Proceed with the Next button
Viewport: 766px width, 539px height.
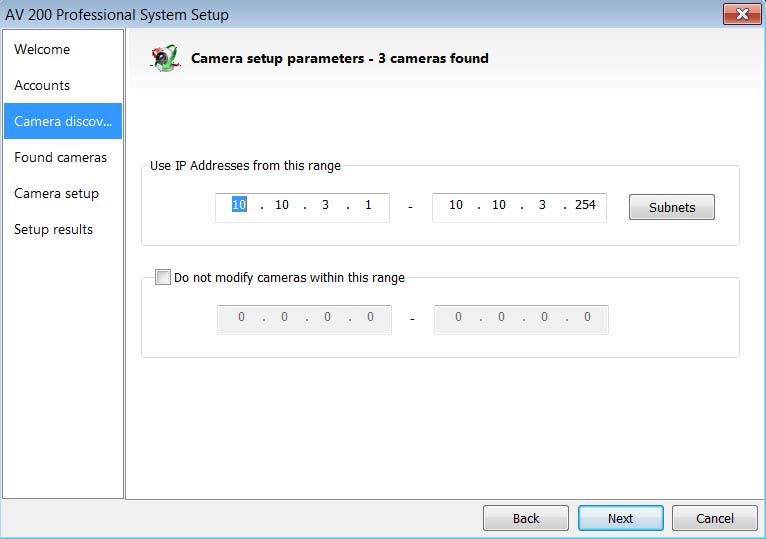coord(620,518)
